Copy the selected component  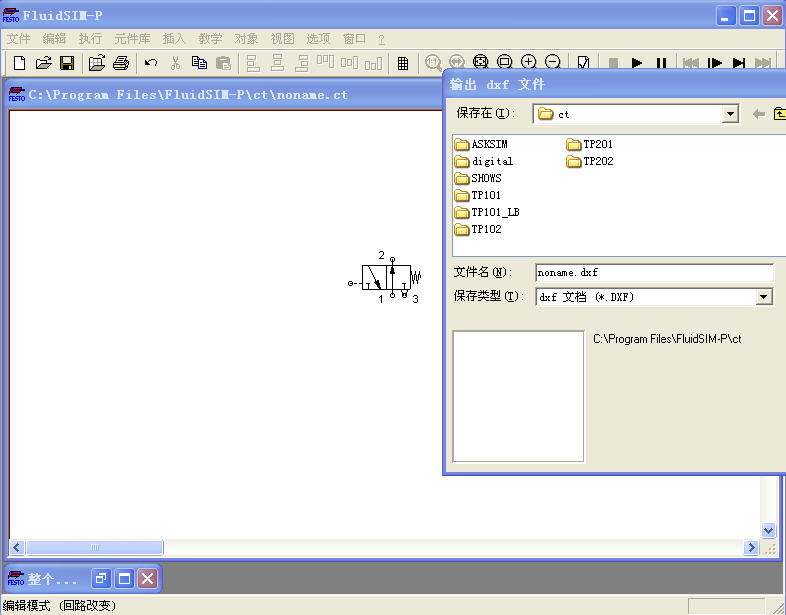[199, 63]
